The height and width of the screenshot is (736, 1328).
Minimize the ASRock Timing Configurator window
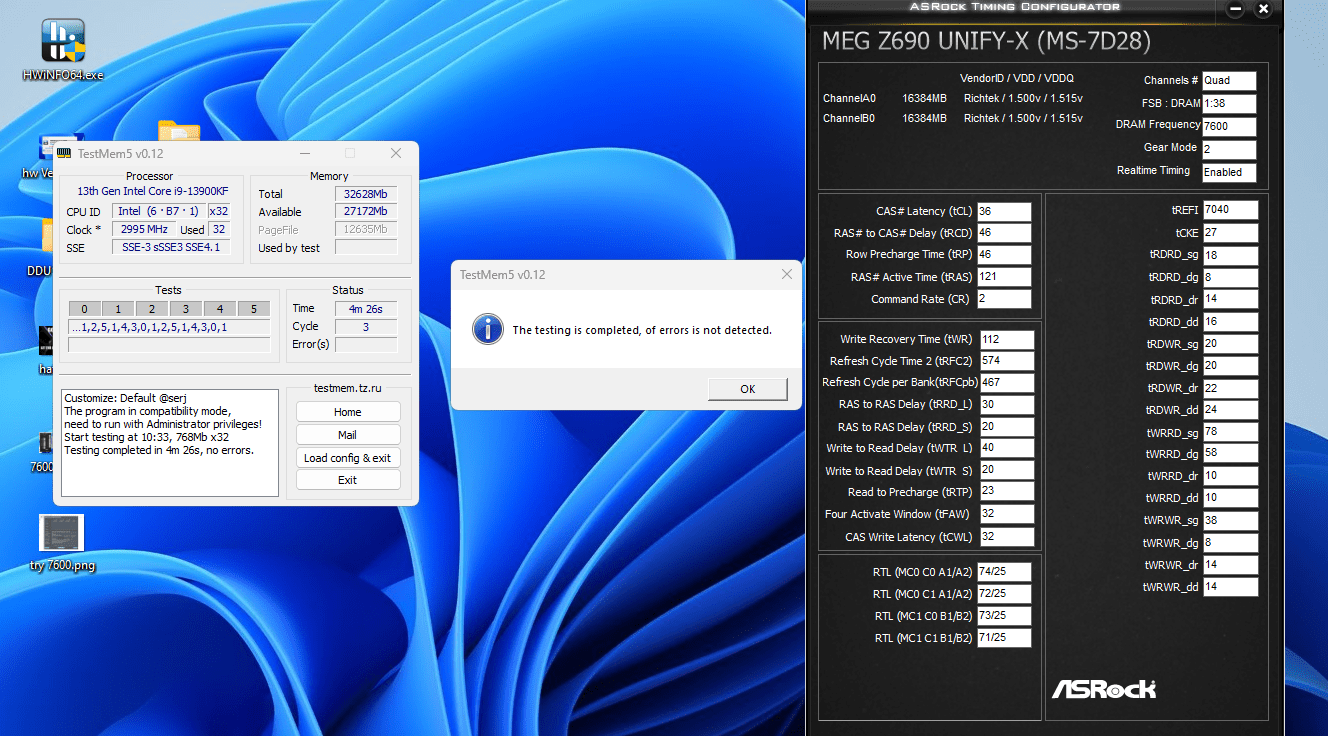point(1236,9)
